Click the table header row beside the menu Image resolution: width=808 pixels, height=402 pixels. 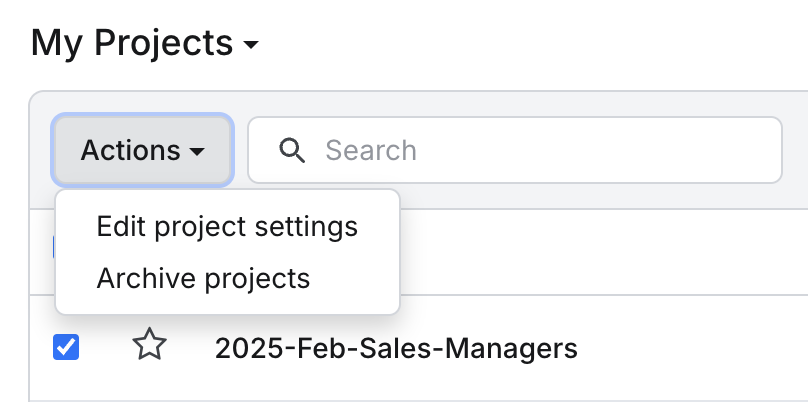[603, 252]
